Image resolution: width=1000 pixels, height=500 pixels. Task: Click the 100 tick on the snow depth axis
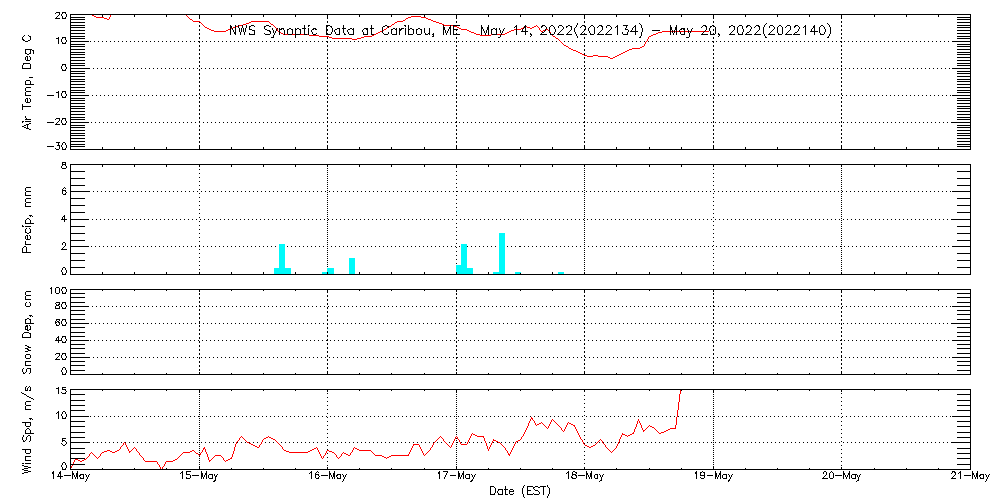tap(59, 291)
